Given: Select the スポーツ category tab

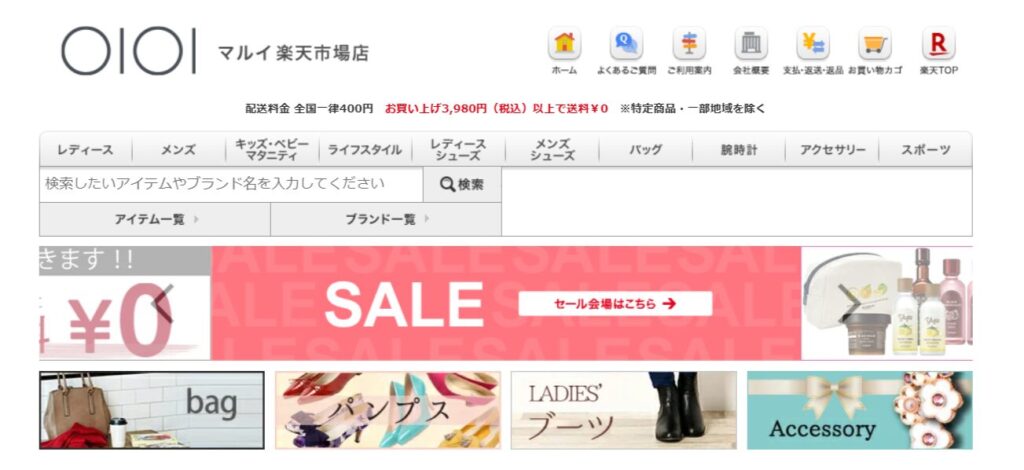Looking at the screenshot, I should point(925,149).
